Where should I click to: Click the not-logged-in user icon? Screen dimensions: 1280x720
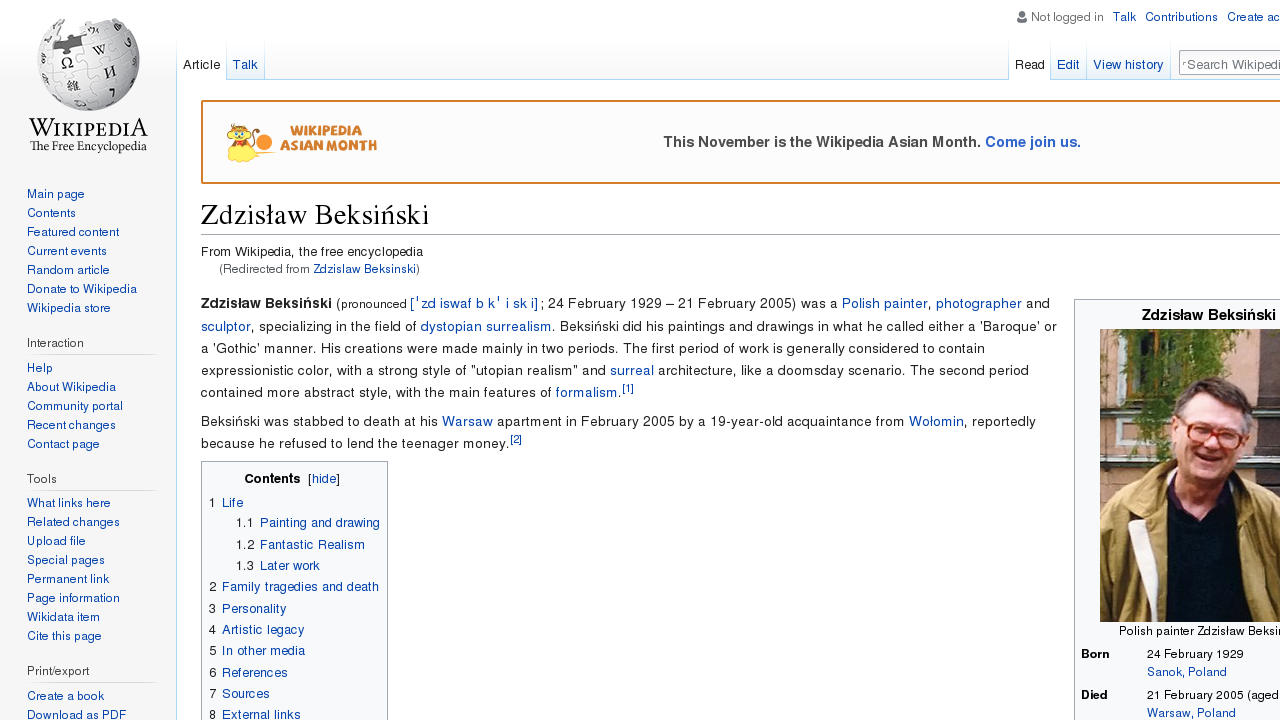click(1022, 17)
